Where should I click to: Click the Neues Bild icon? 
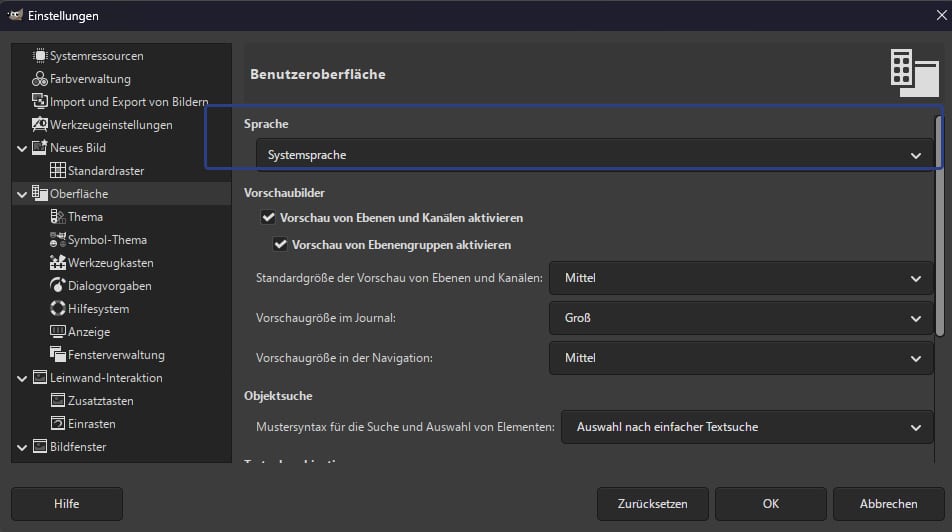(39, 148)
